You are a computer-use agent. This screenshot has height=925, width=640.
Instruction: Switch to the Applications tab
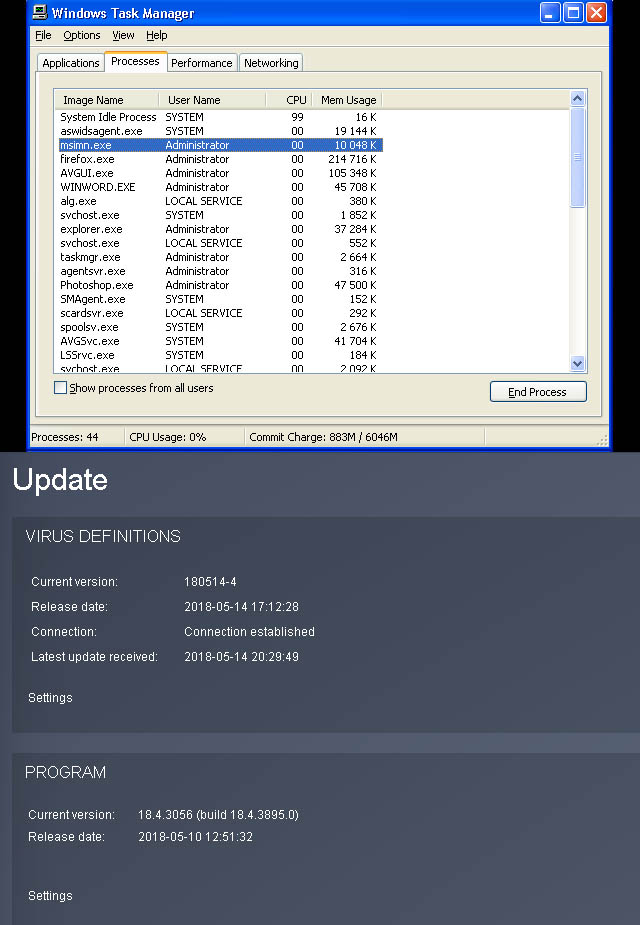coord(71,63)
